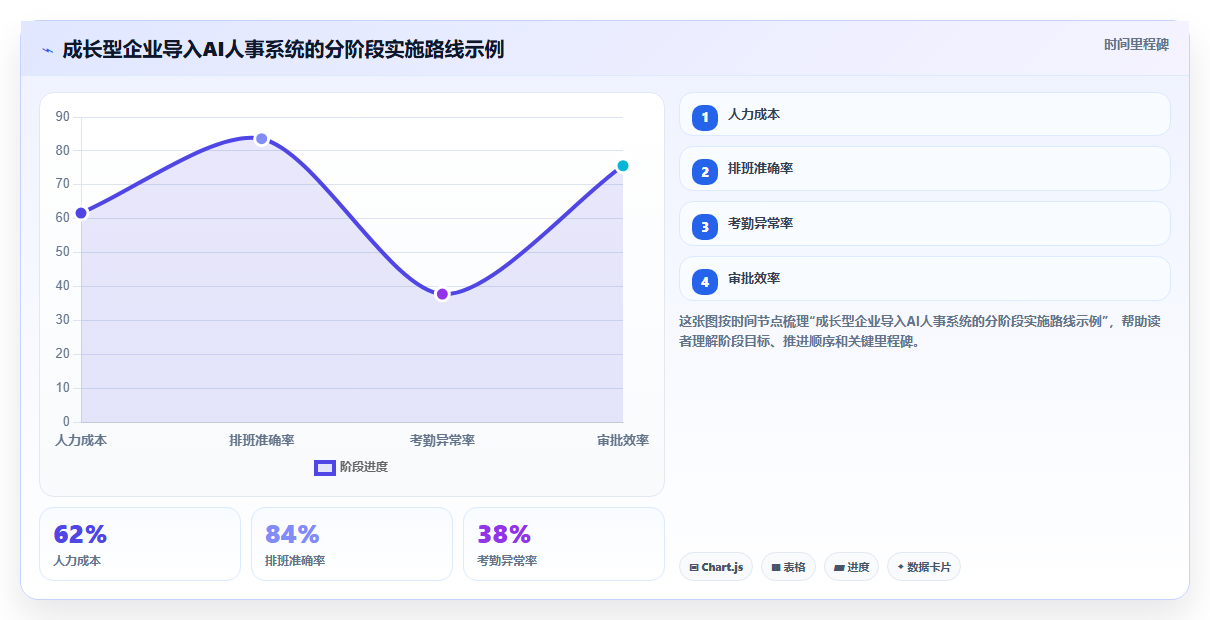Select the 进度 tag
Viewport: 1210px width, 620px height.
(852, 567)
